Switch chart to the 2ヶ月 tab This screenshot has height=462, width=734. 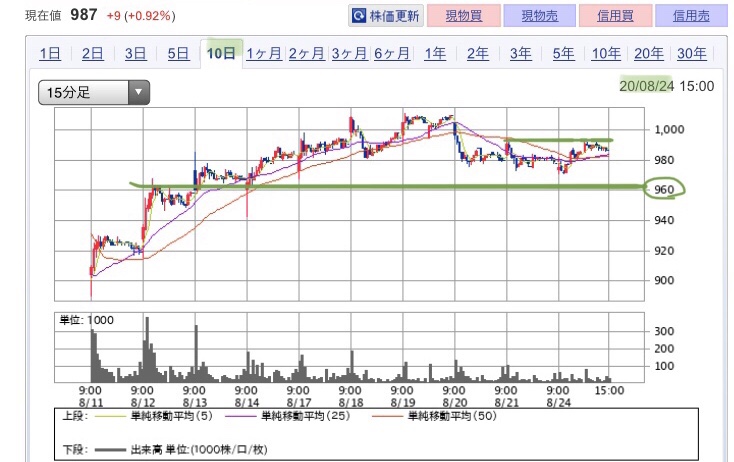point(307,53)
